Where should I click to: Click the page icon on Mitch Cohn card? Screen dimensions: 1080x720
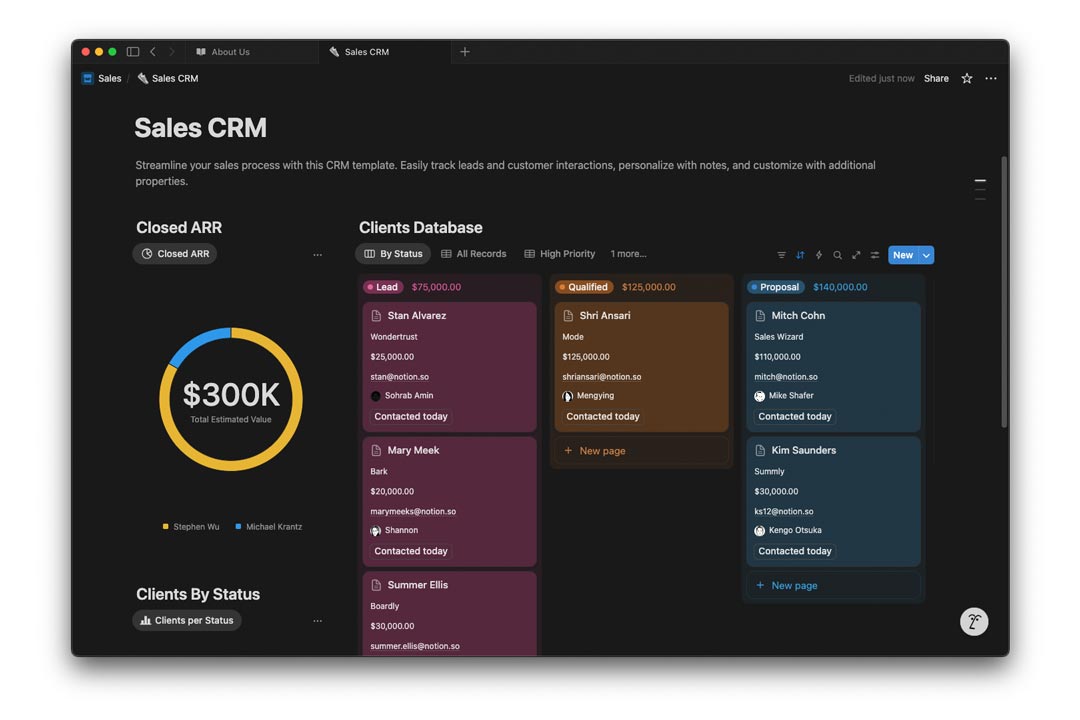(x=760, y=316)
